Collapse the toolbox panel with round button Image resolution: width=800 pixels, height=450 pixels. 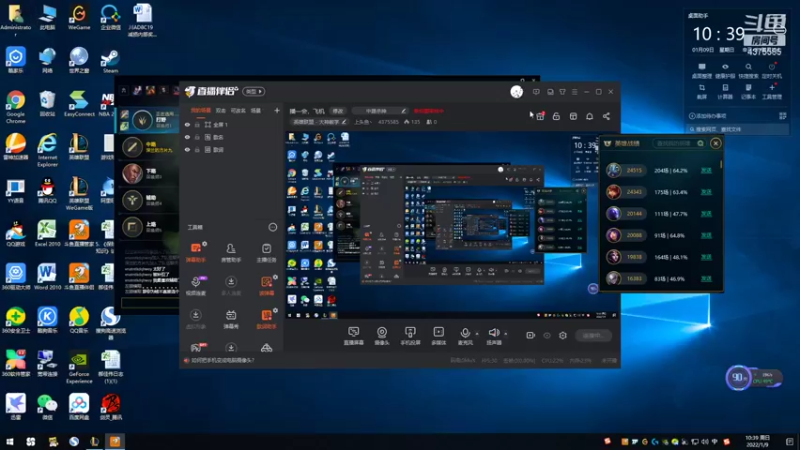point(272,227)
